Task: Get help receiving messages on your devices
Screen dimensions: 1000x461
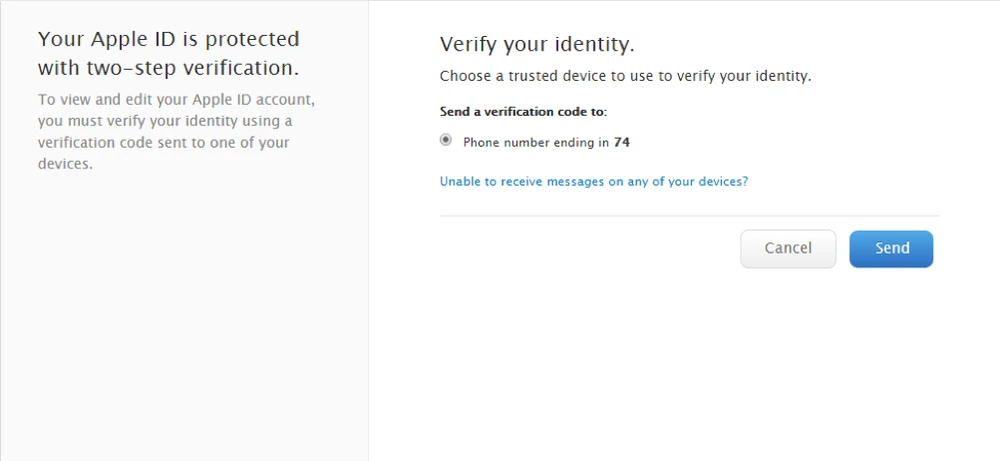Action: 594,182
